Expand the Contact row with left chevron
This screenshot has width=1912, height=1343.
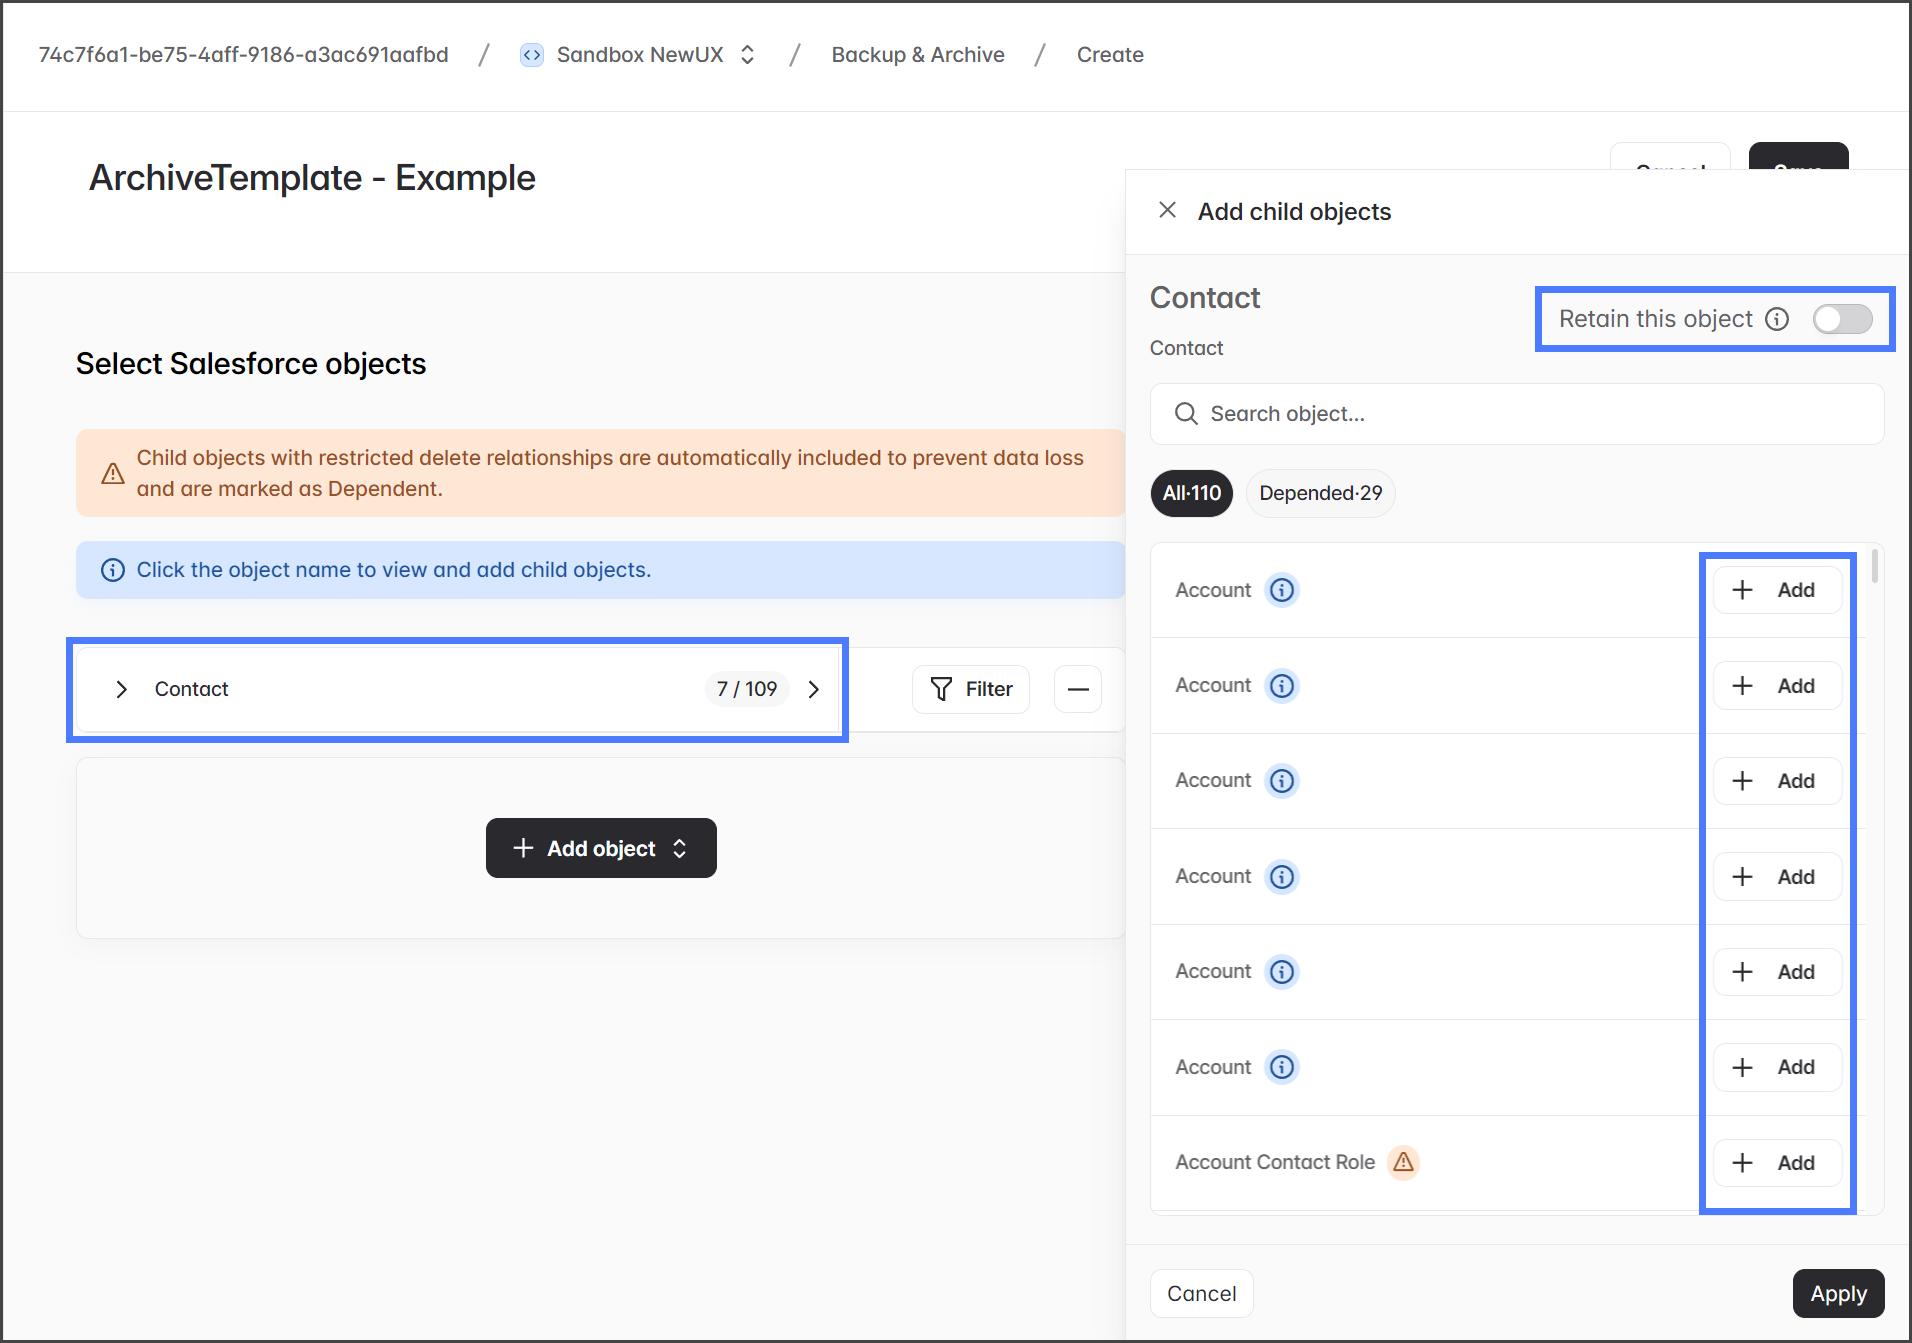click(x=121, y=689)
